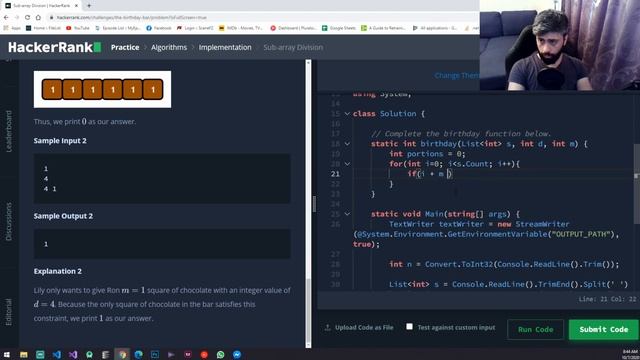Click the 'int portions = 0;' line

coord(427,154)
